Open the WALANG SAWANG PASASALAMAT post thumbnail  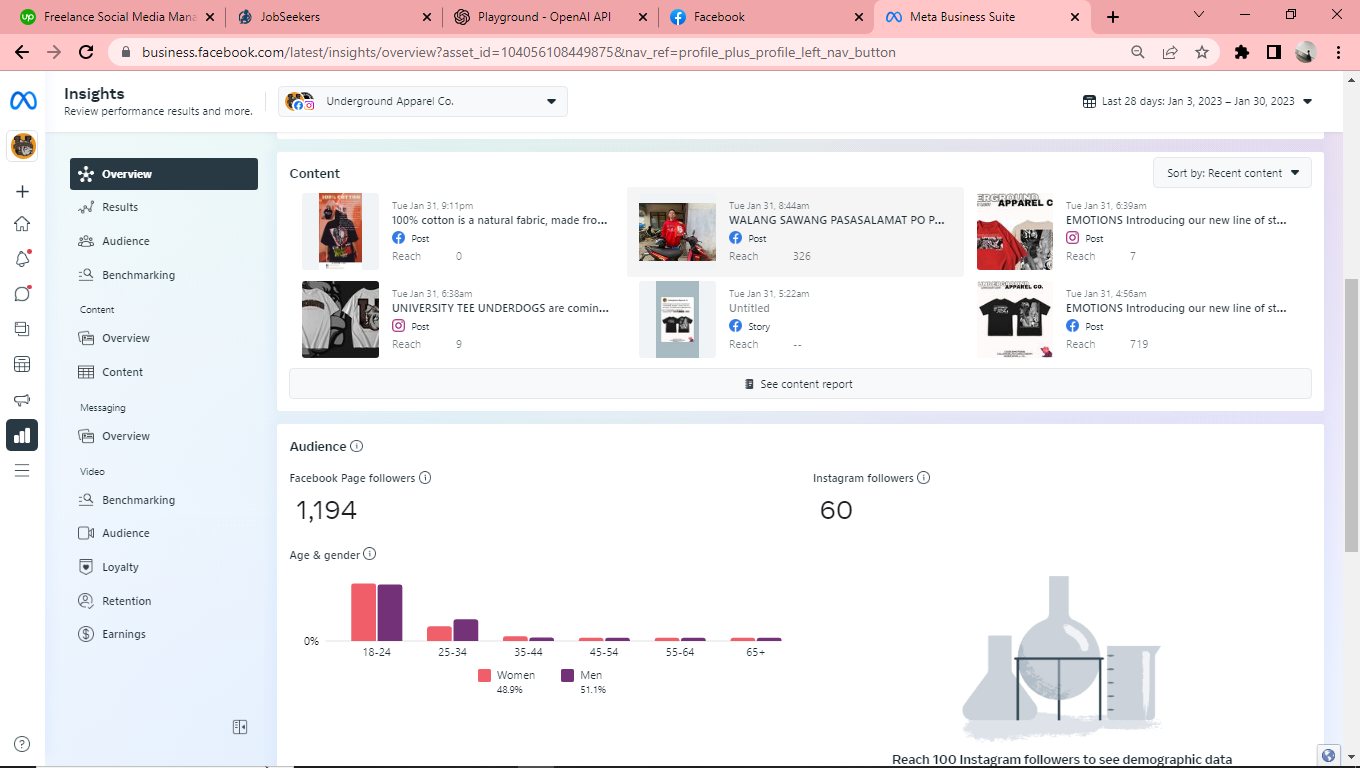[x=677, y=232]
